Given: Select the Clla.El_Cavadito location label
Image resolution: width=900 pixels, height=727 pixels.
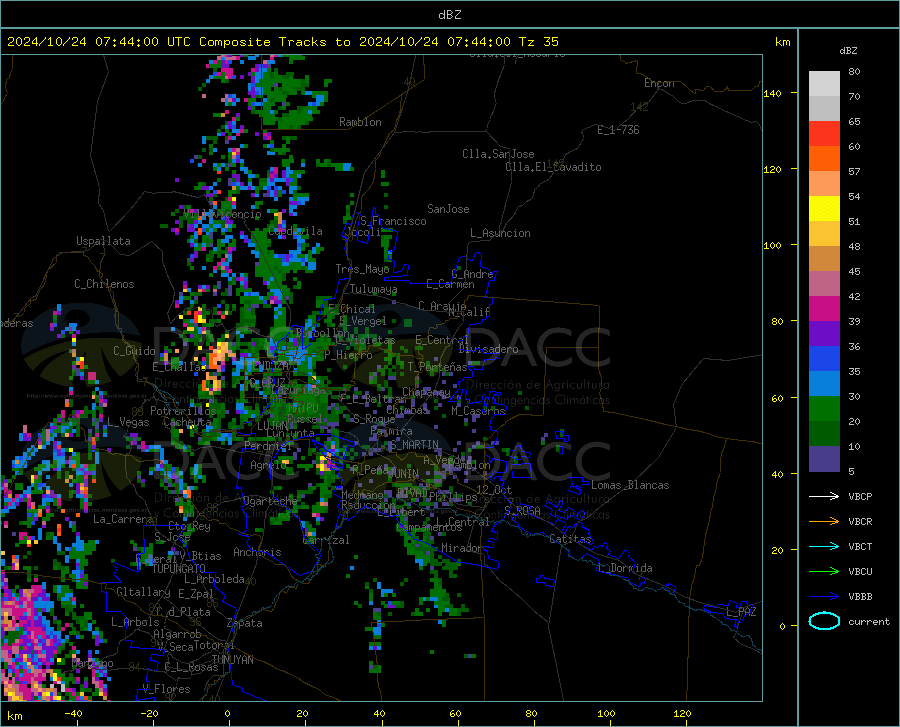Looking at the screenshot, I should (x=553, y=167).
